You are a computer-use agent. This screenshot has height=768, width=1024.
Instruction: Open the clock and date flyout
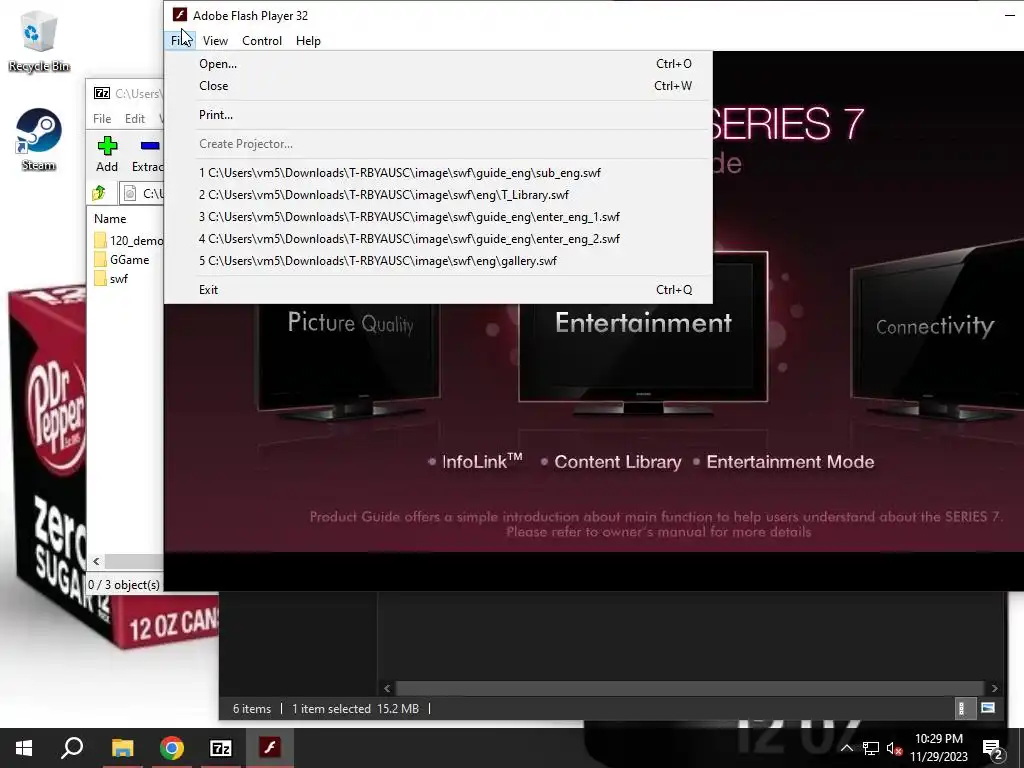(x=938, y=748)
